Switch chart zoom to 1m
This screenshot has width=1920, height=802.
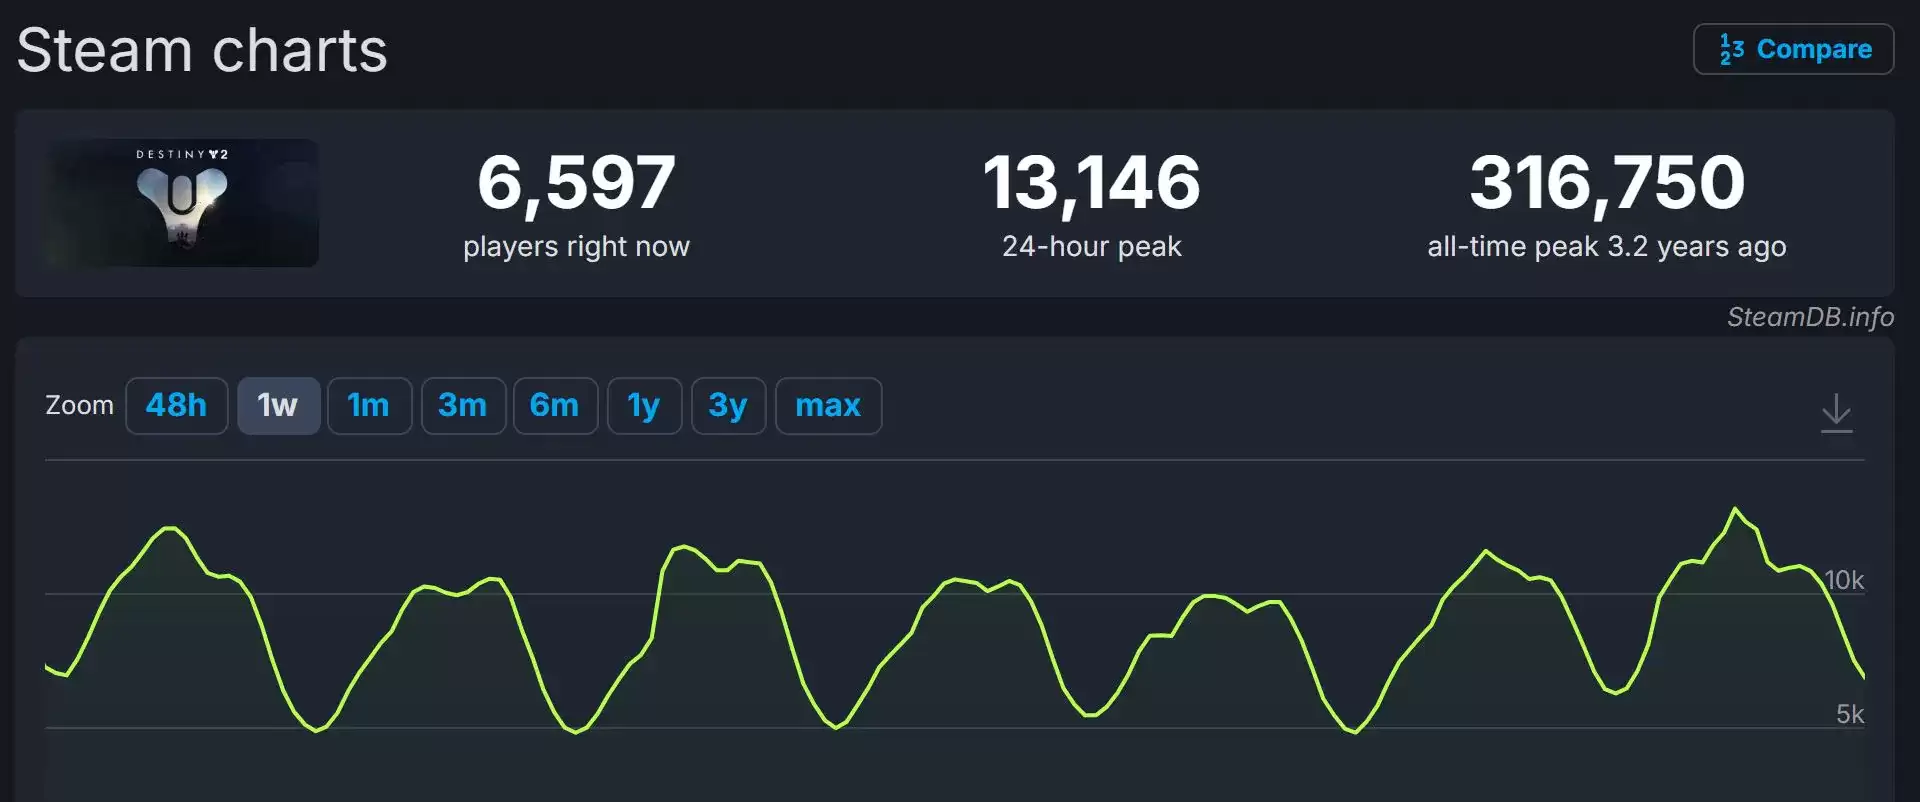click(x=369, y=406)
